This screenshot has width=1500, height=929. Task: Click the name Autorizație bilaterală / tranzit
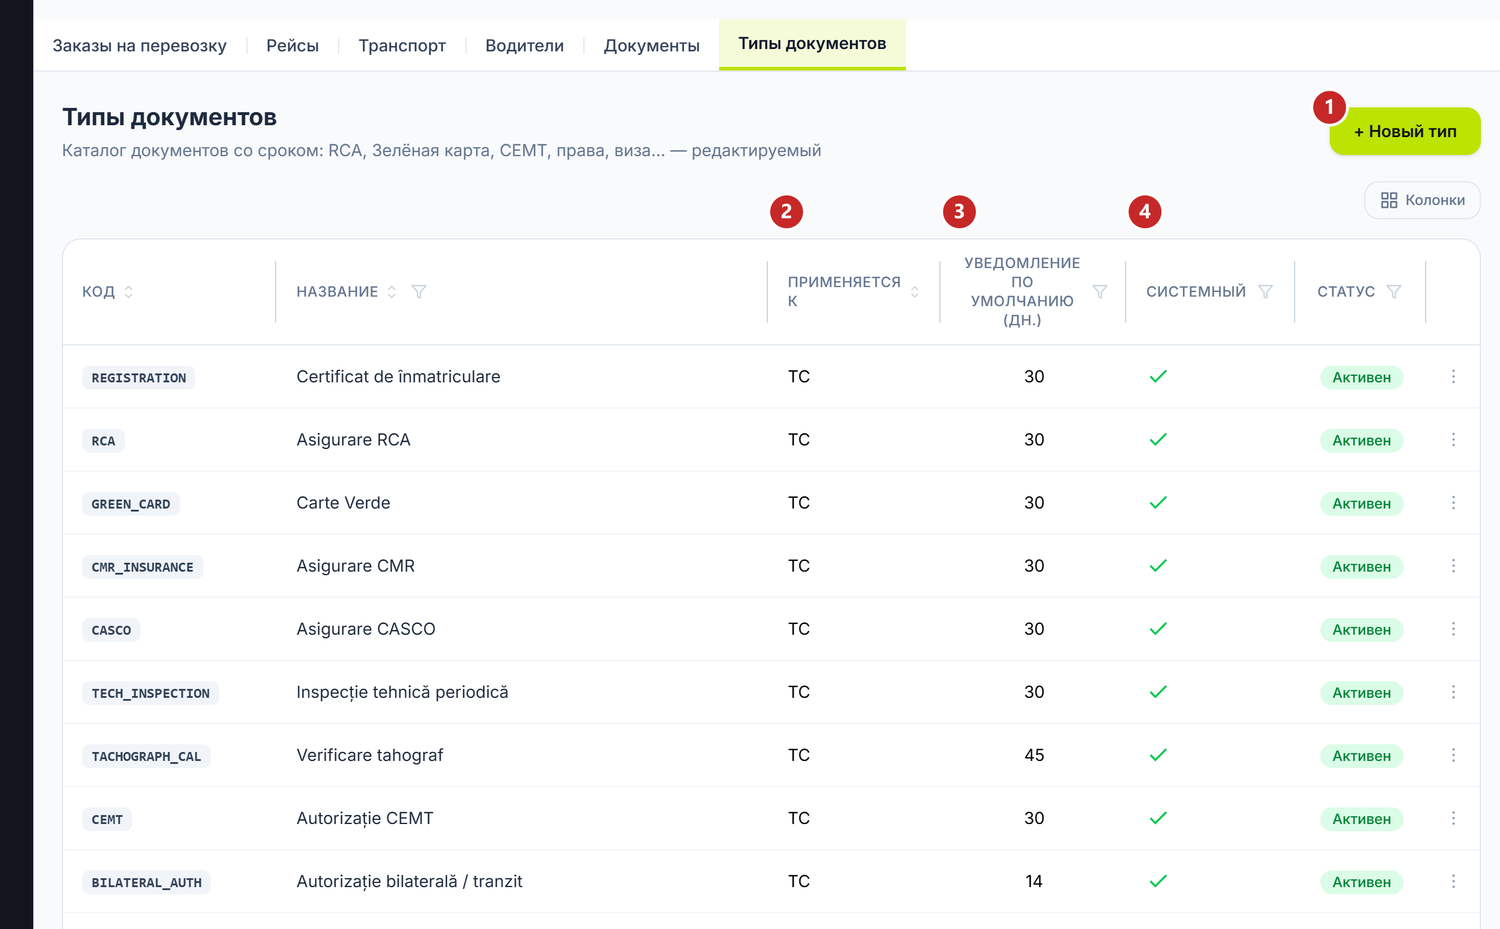click(x=409, y=881)
